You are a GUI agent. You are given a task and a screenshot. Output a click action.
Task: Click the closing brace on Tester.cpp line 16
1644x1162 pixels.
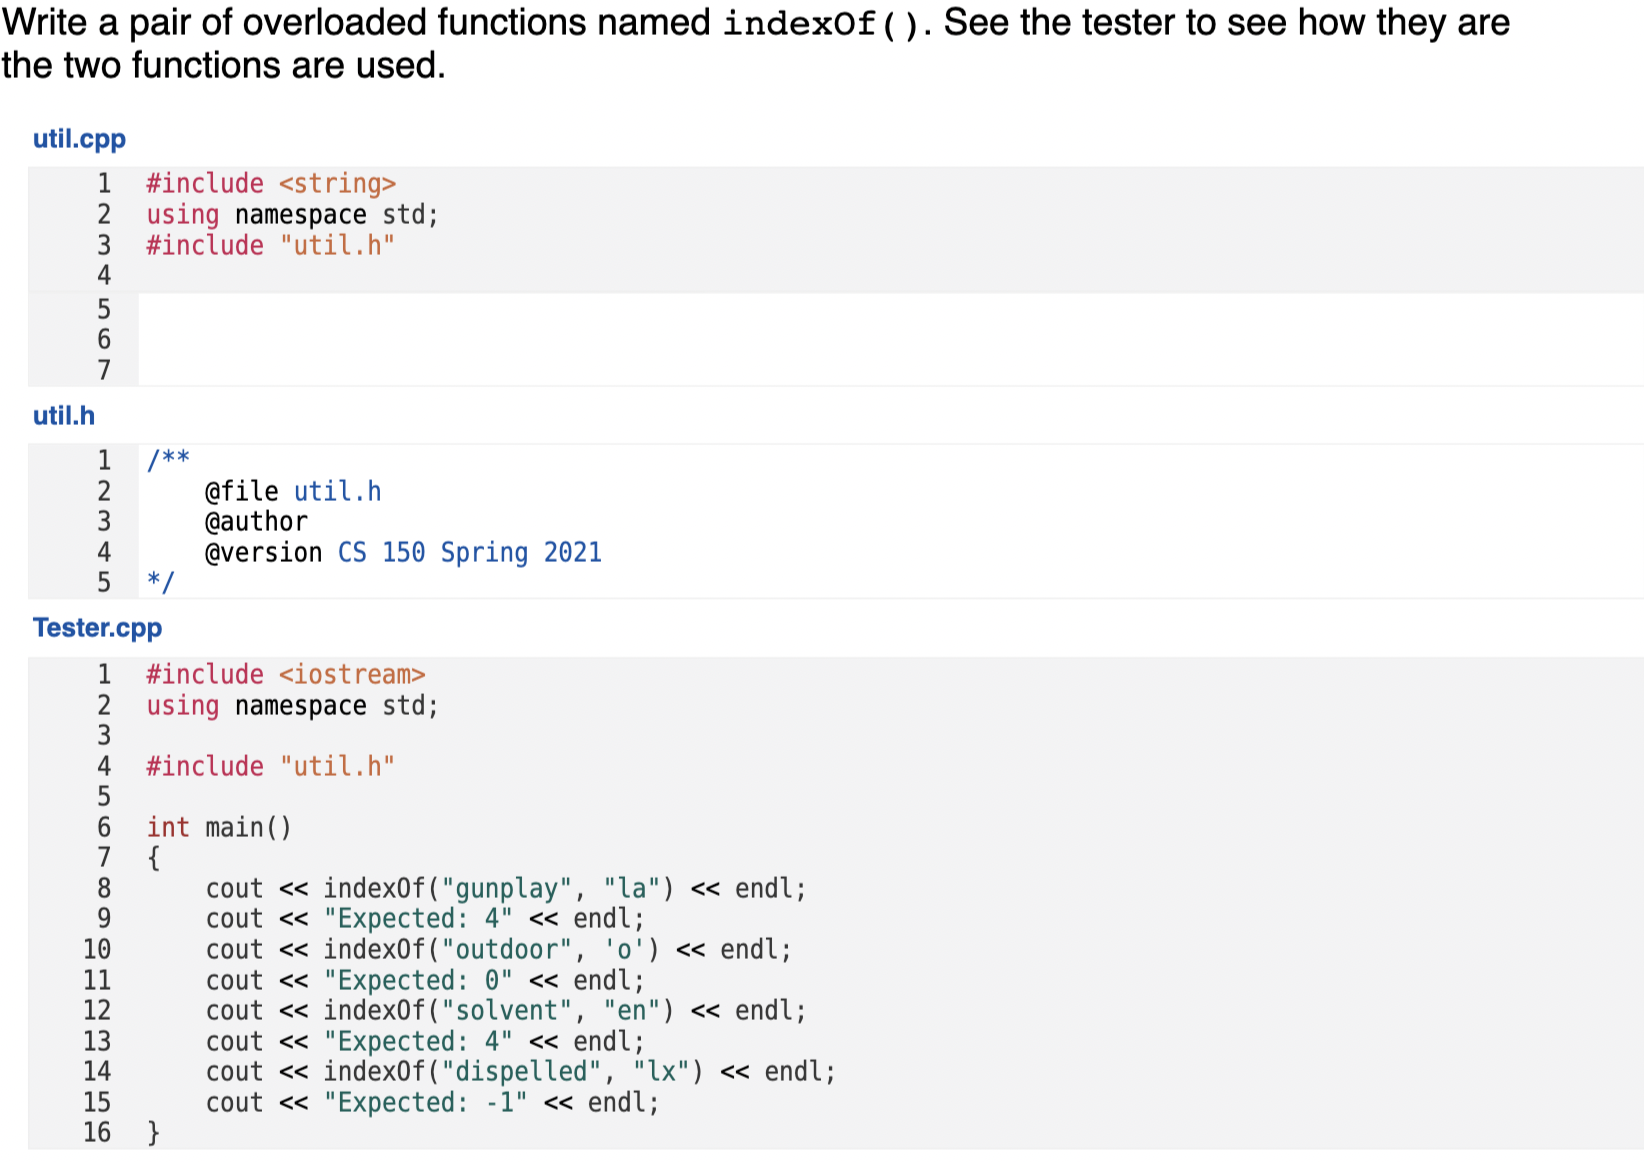[152, 1132]
